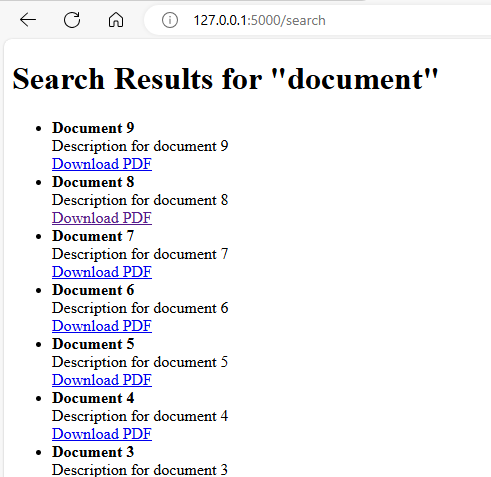
Task: Click the Document 6 bold title
Action: click(93, 290)
